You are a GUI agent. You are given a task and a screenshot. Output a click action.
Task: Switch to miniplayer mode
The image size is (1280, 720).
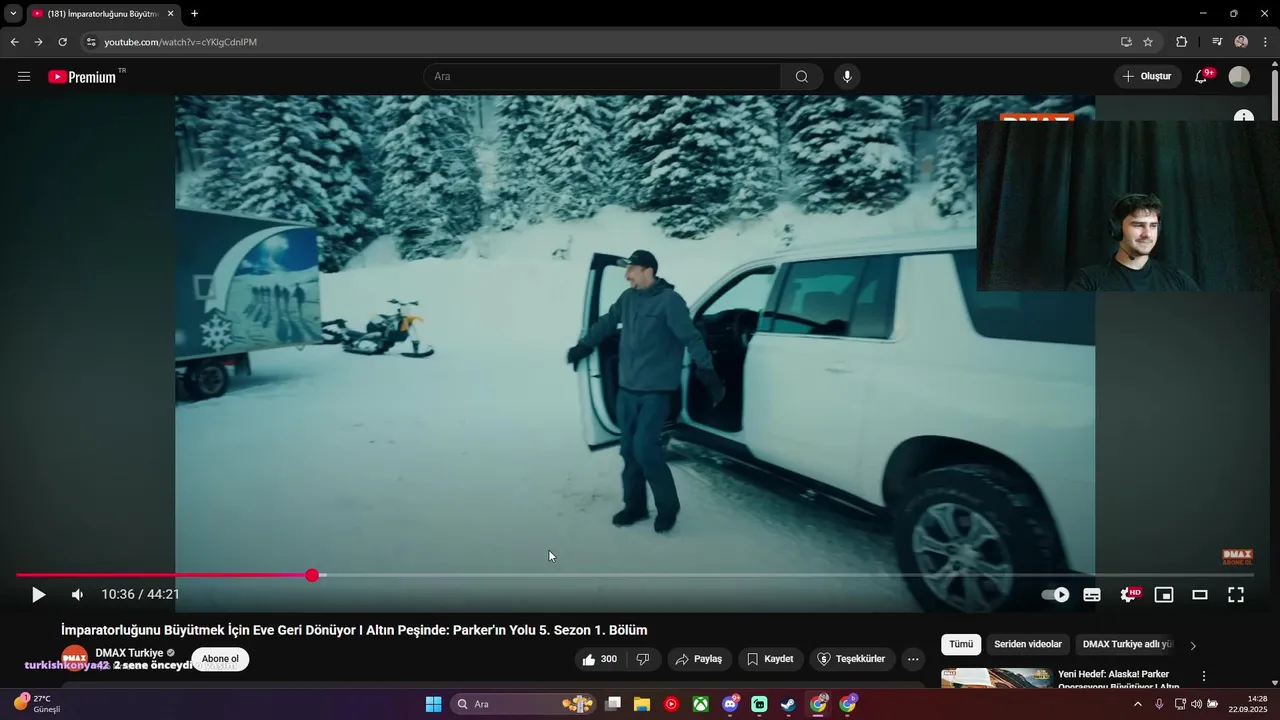pos(1164,595)
